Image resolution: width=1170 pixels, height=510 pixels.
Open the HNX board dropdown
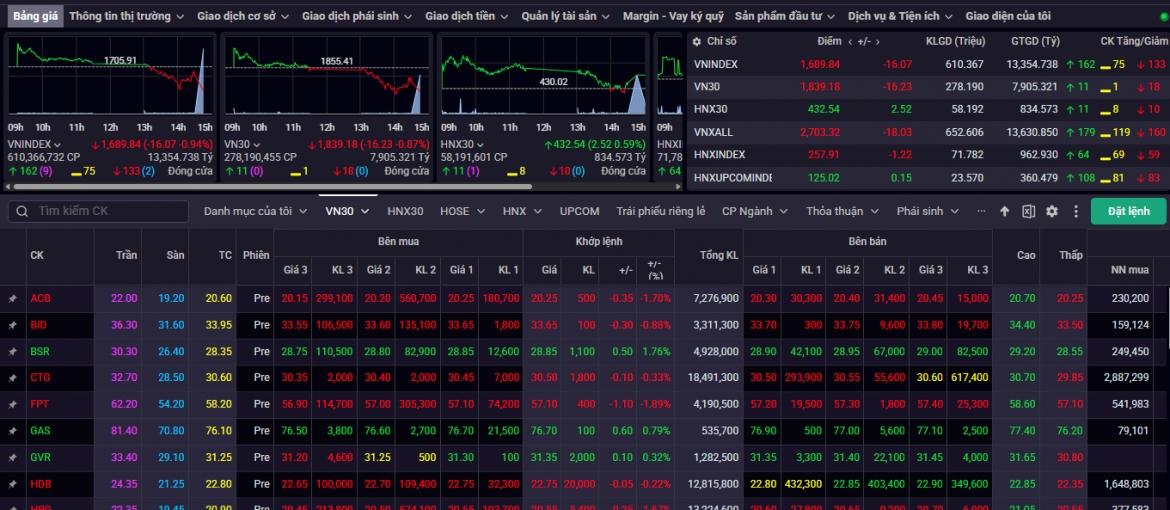click(522, 211)
